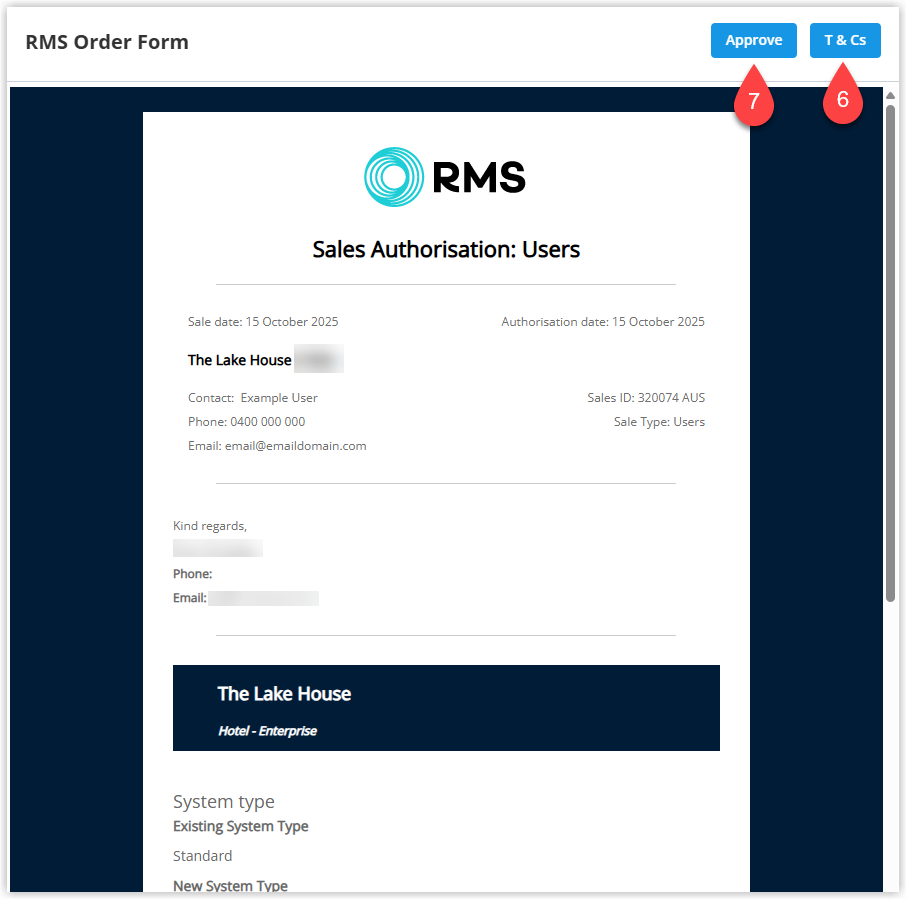Click the Approve button
Viewport: 907px width, 900px height.
(753, 40)
